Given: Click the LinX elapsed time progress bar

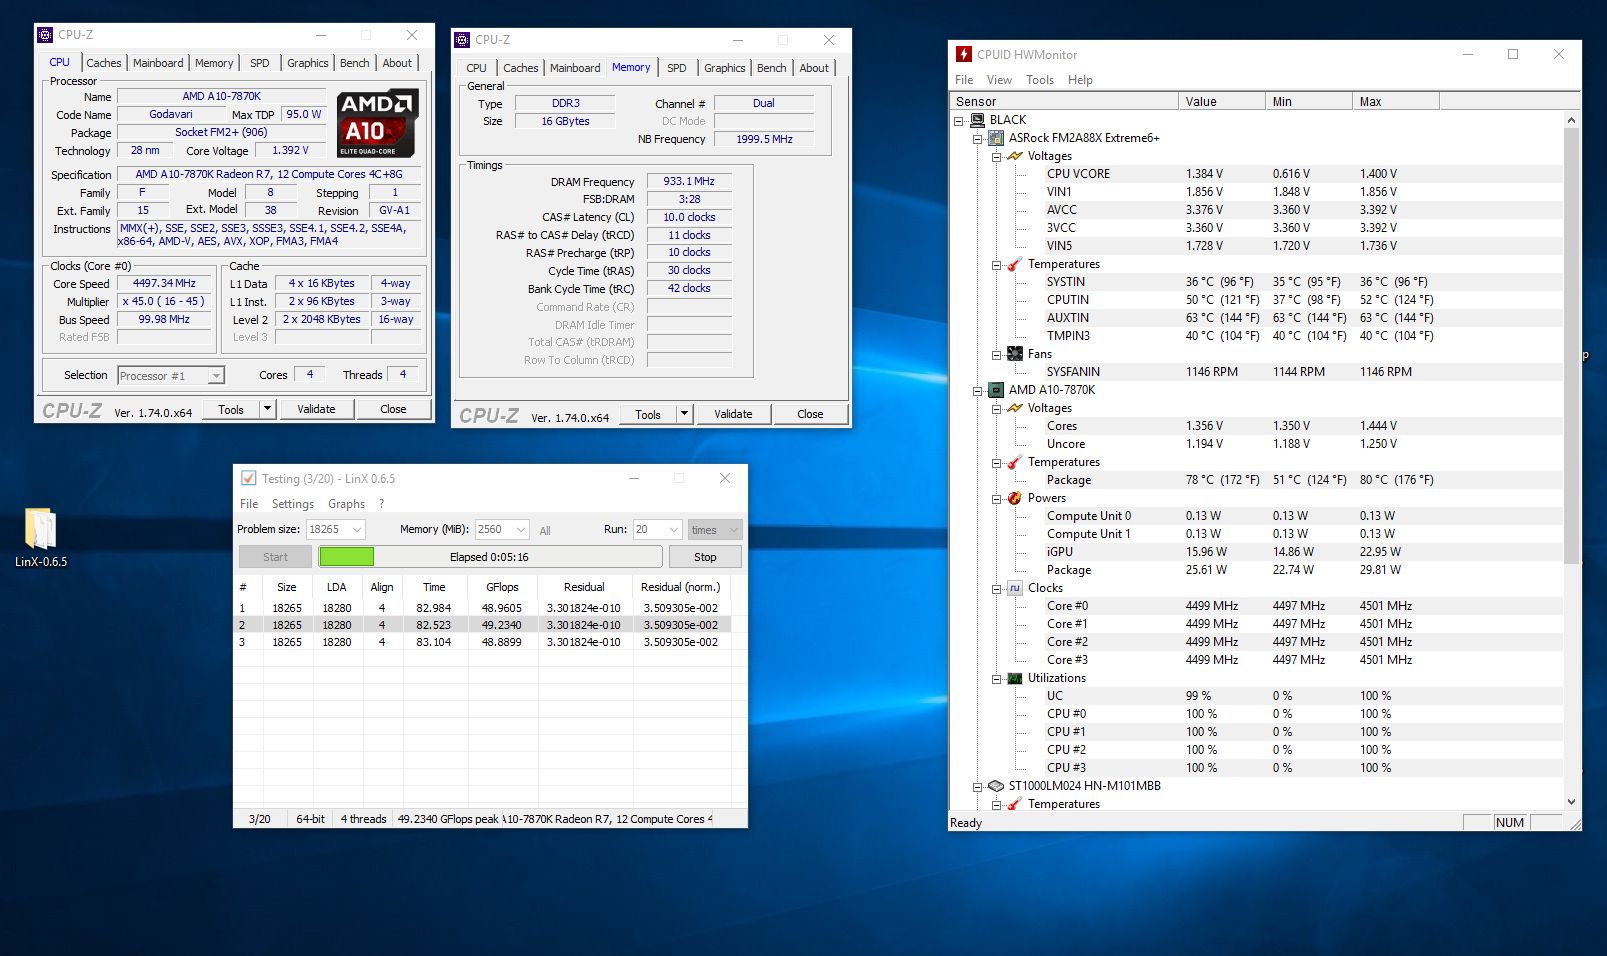Looking at the screenshot, I should 490,557.
